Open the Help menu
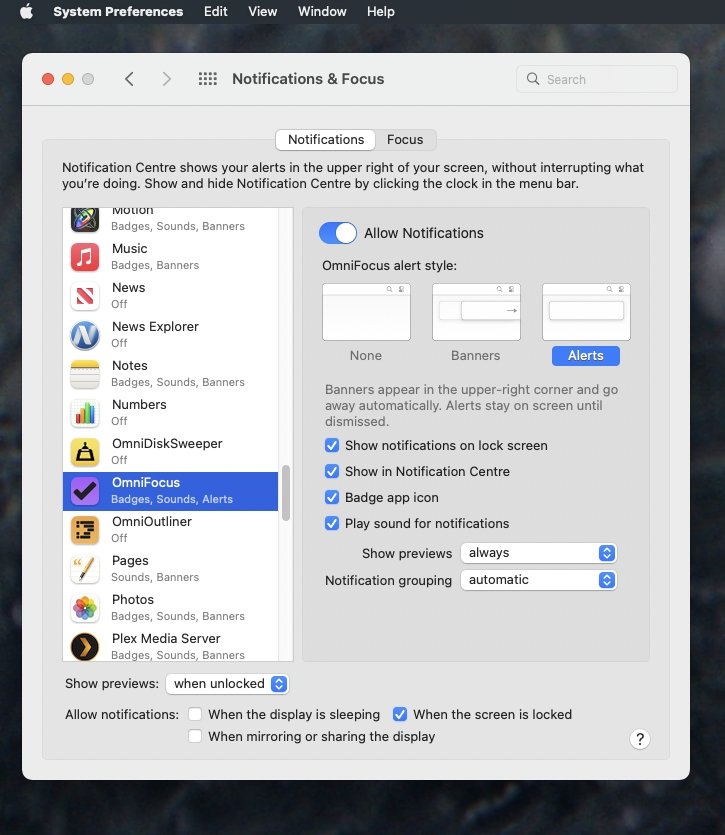The image size is (725, 835). tap(380, 11)
